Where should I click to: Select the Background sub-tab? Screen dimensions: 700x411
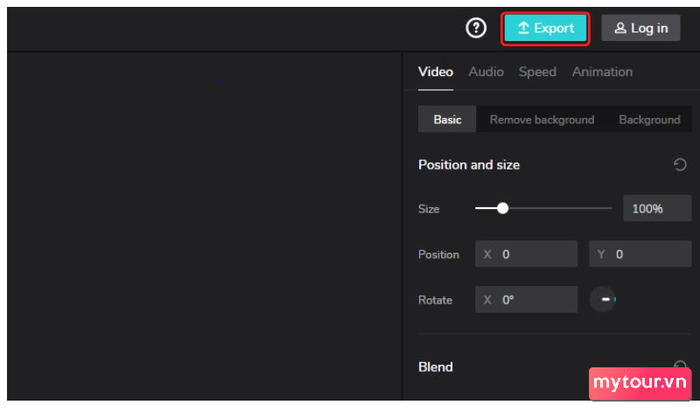[650, 120]
